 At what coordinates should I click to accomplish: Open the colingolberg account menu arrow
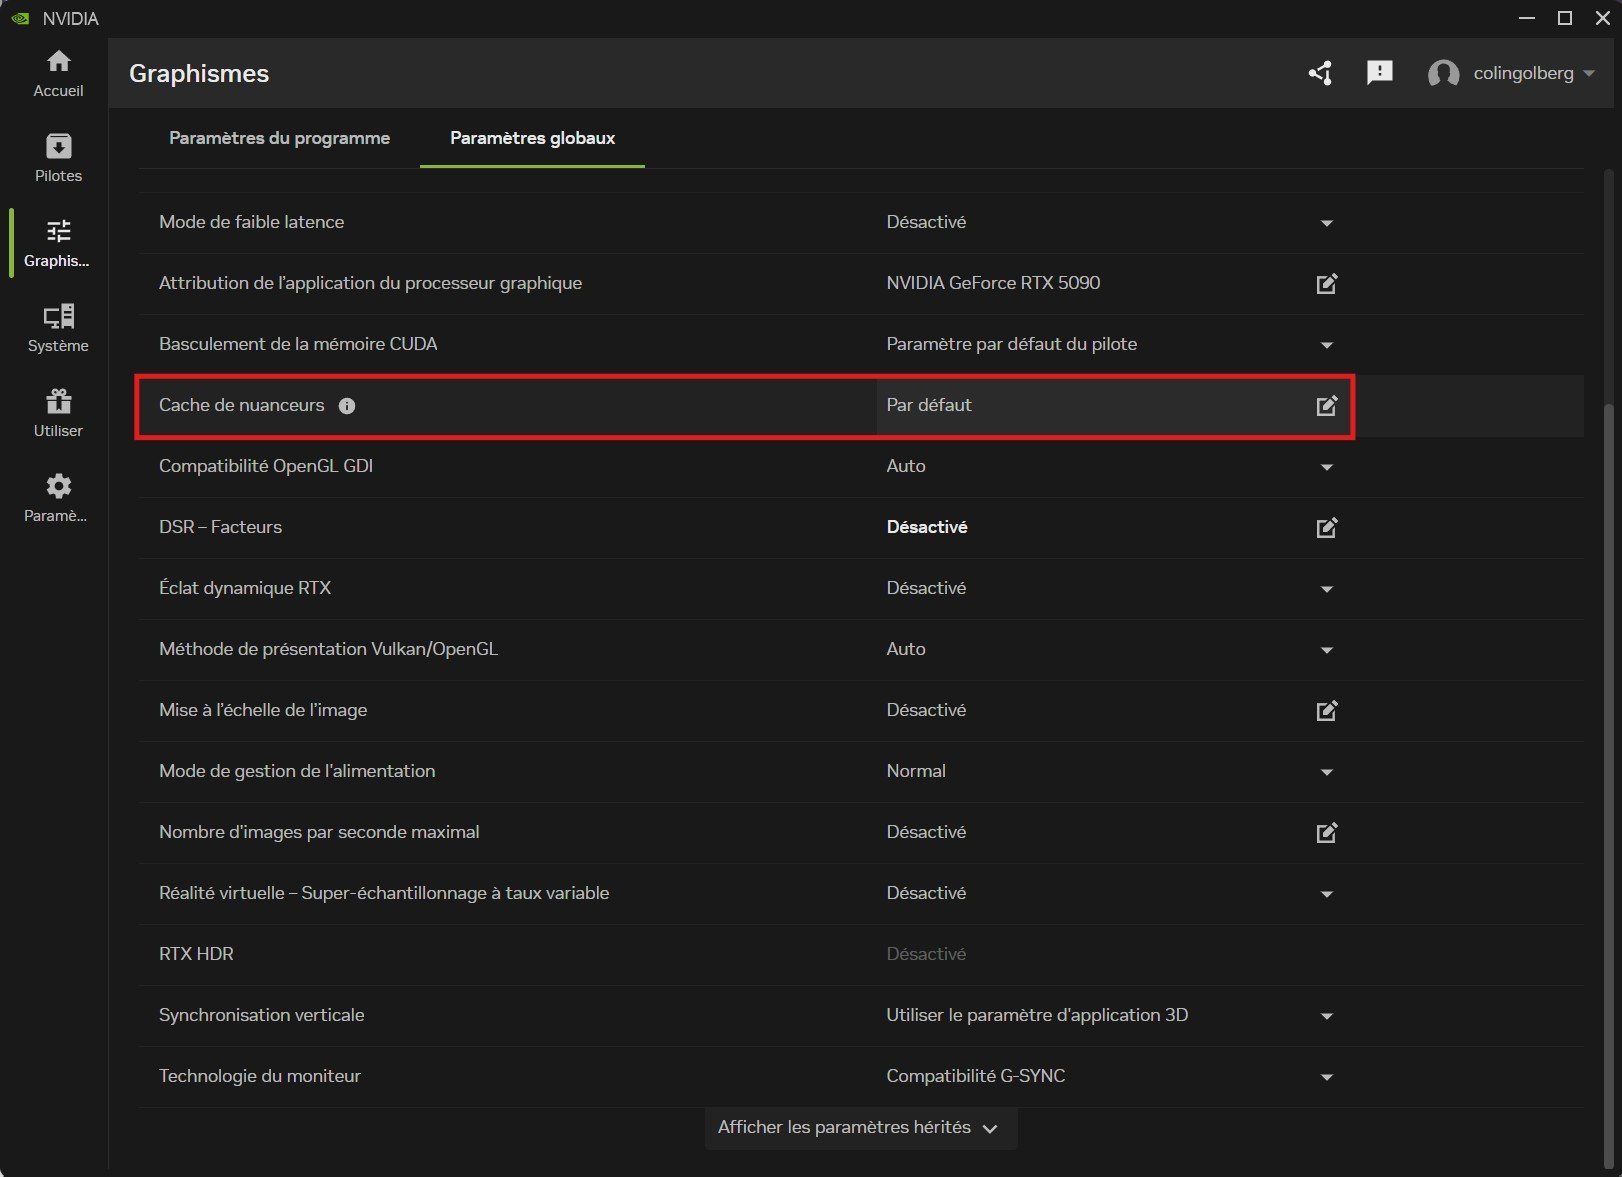point(1589,73)
